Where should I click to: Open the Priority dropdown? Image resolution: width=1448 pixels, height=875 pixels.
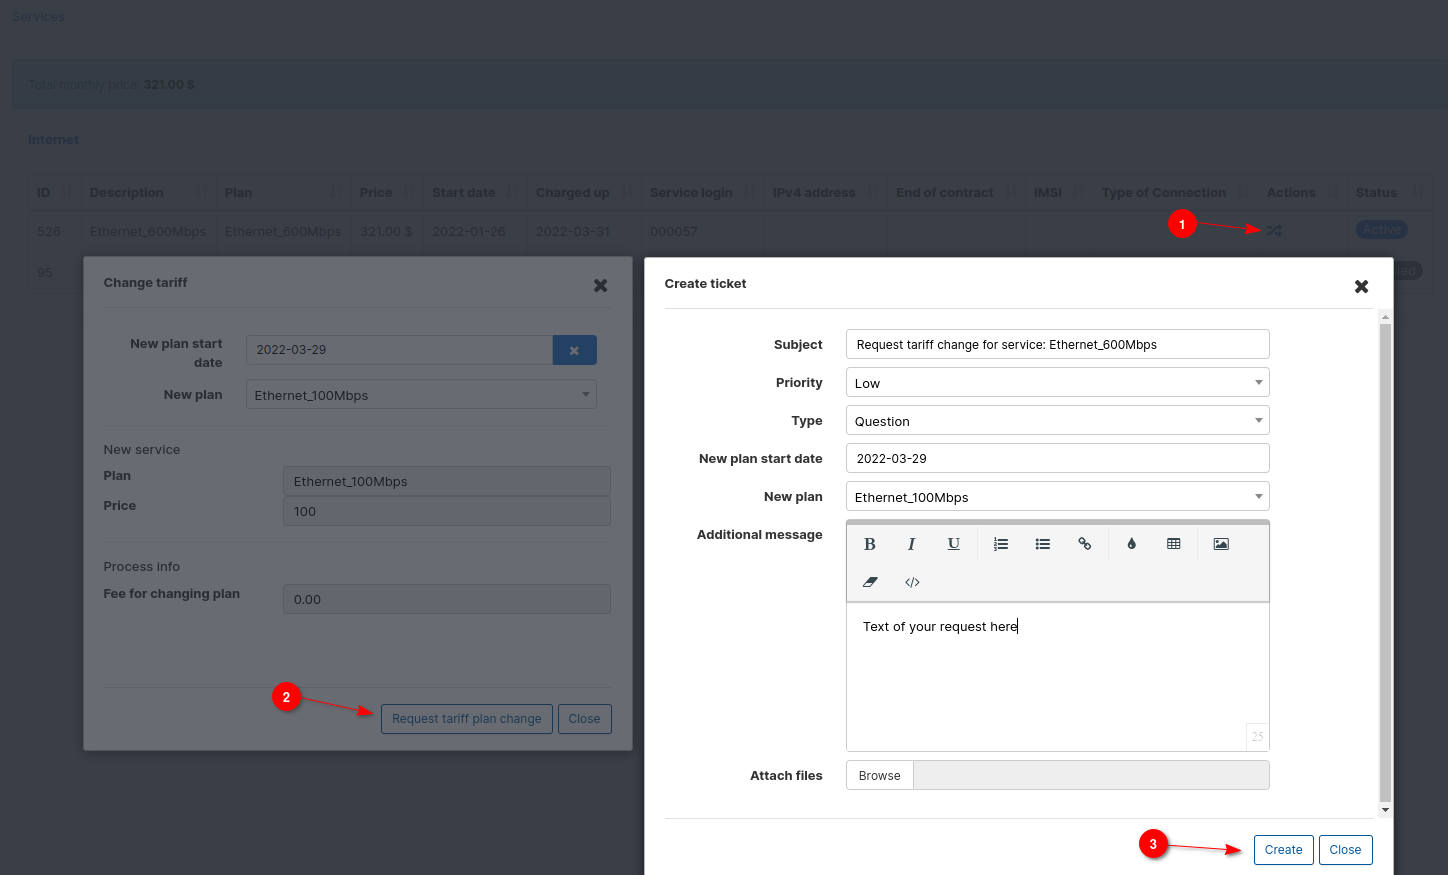(x=1057, y=383)
